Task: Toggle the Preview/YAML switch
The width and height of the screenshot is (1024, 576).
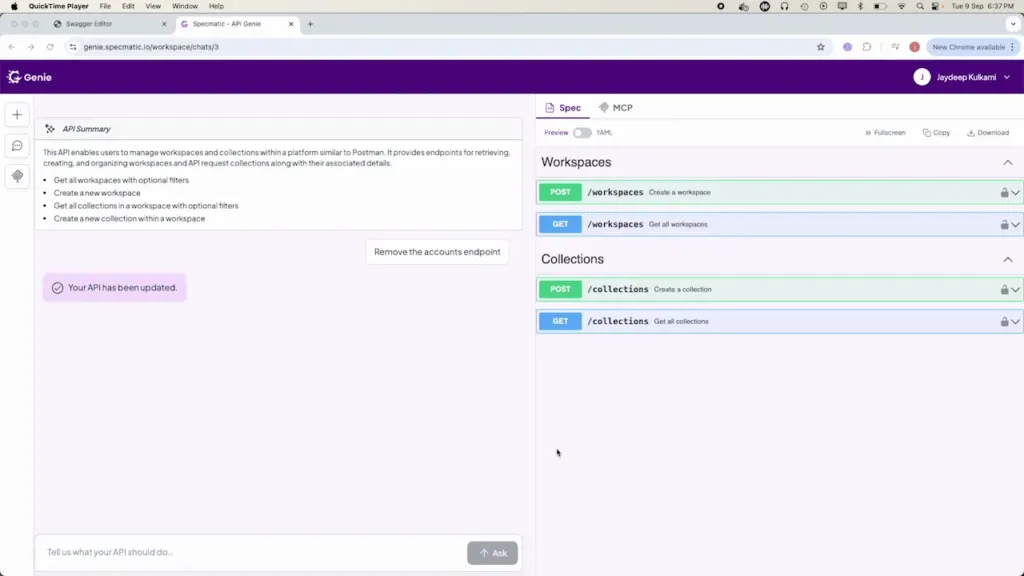Action: pos(582,133)
